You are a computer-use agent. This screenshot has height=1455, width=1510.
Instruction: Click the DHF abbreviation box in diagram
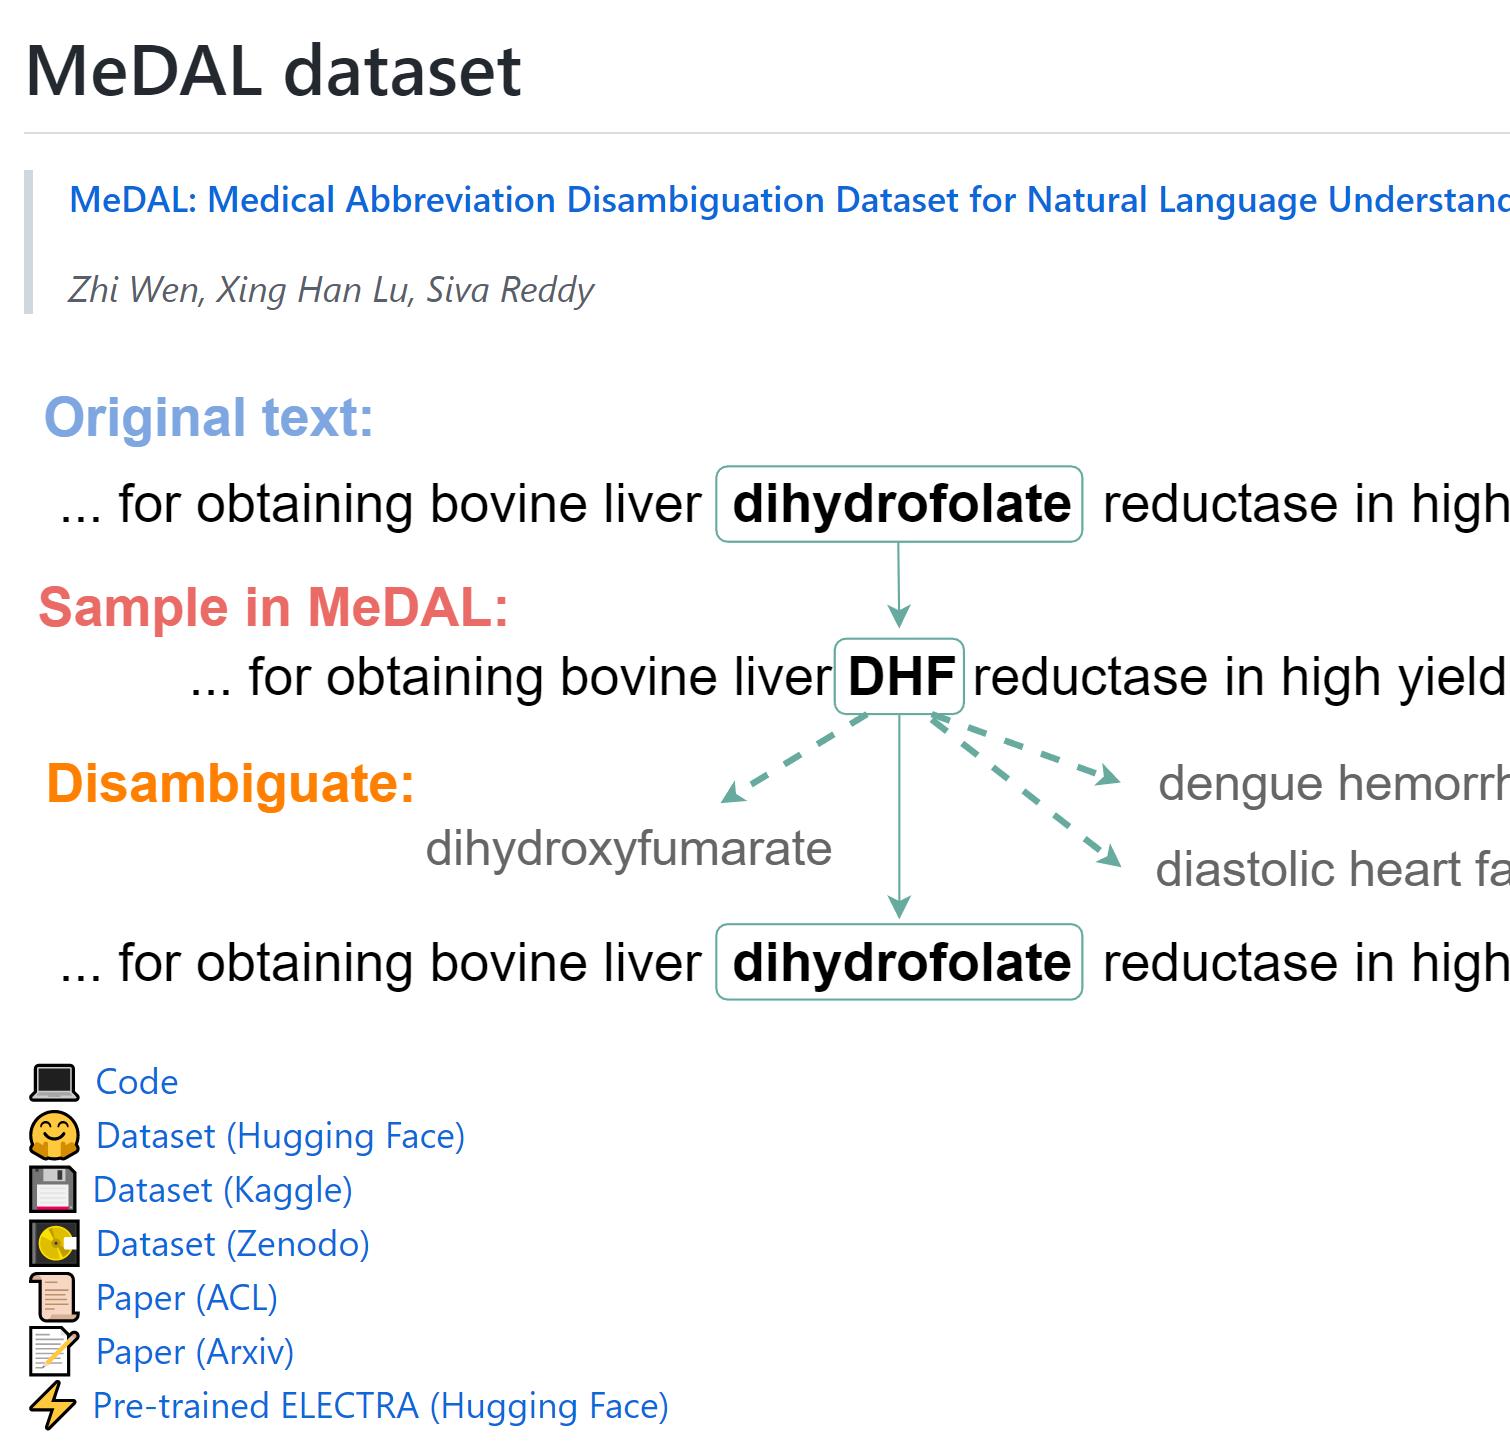tap(899, 676)
